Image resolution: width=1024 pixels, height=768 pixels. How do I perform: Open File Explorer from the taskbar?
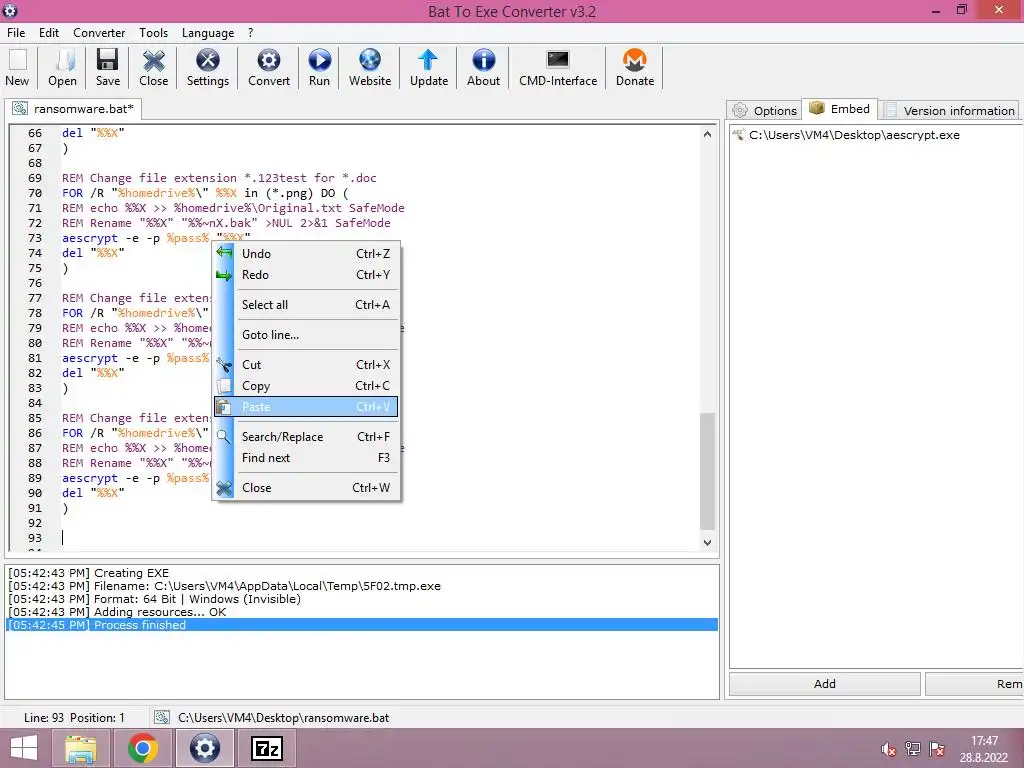(x=81, y=748)
